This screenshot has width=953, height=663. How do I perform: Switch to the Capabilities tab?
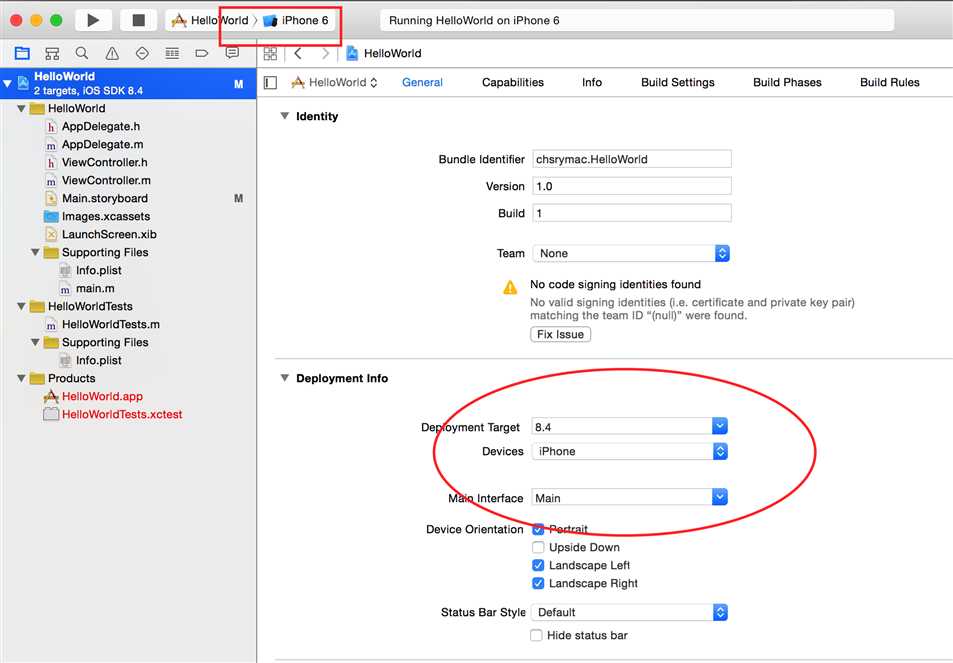[513, 83]
